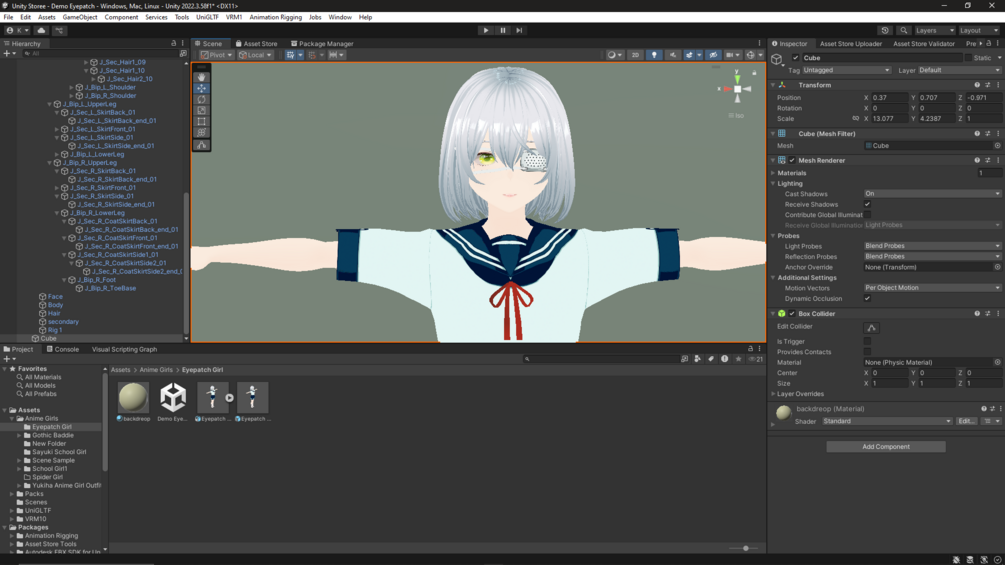Open the Layers dropdown

934,30
